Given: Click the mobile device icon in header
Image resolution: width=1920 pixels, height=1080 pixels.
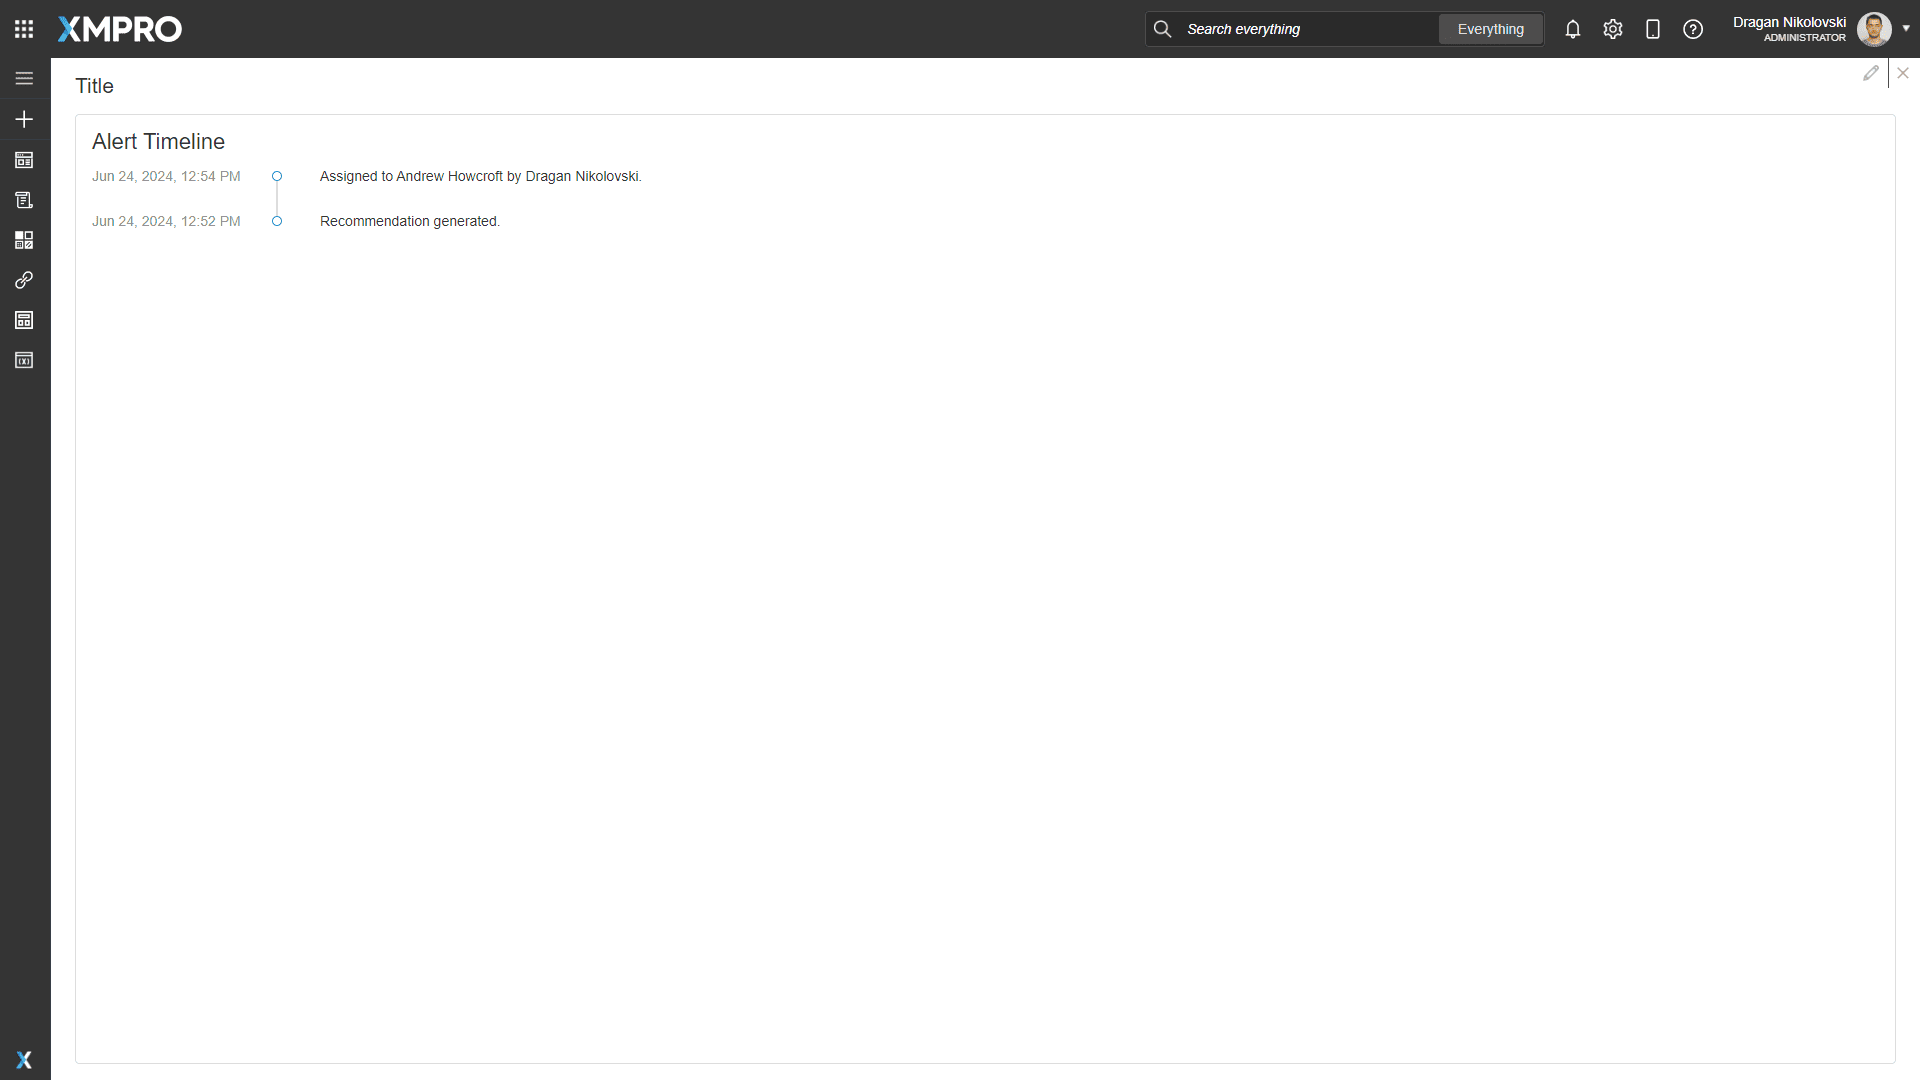Looking at the screenshot, I should click(1653, 29).
